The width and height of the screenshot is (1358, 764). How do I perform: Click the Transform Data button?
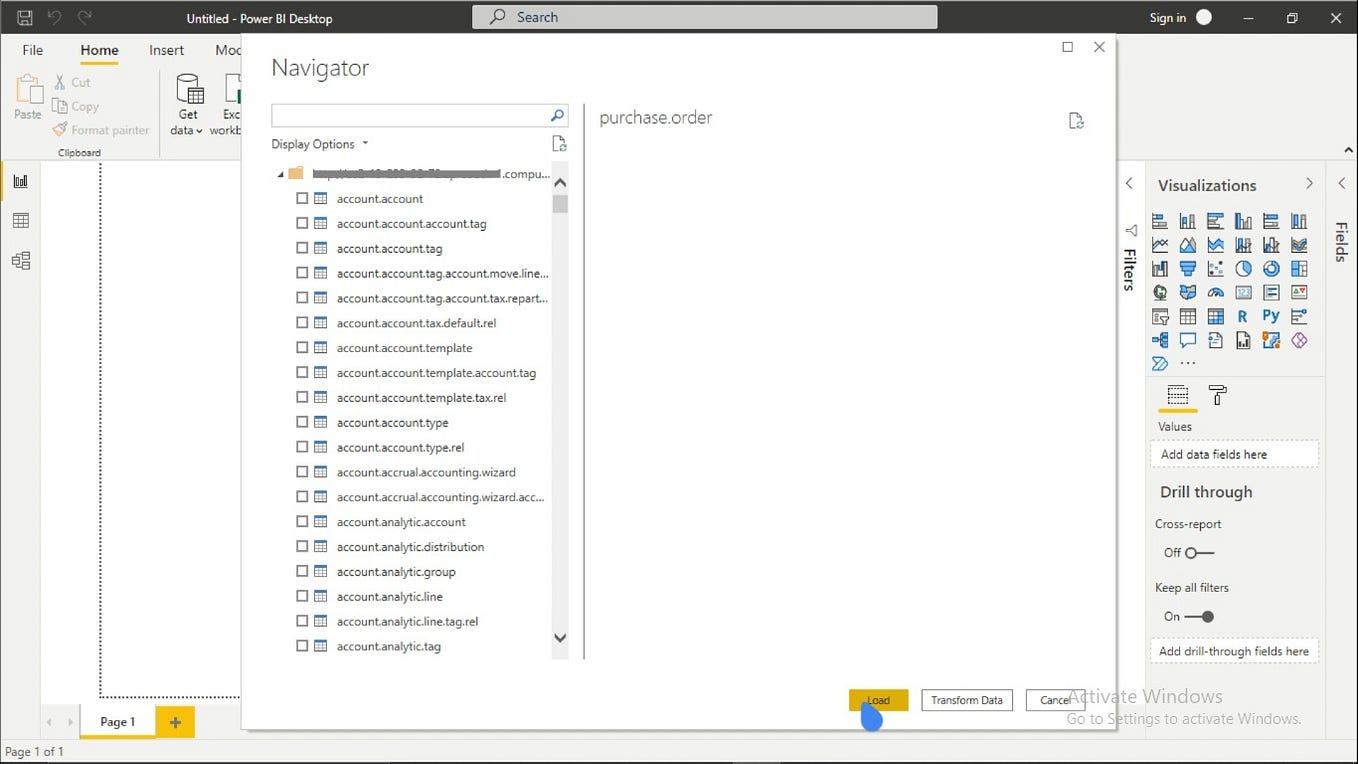pos(966,700)
